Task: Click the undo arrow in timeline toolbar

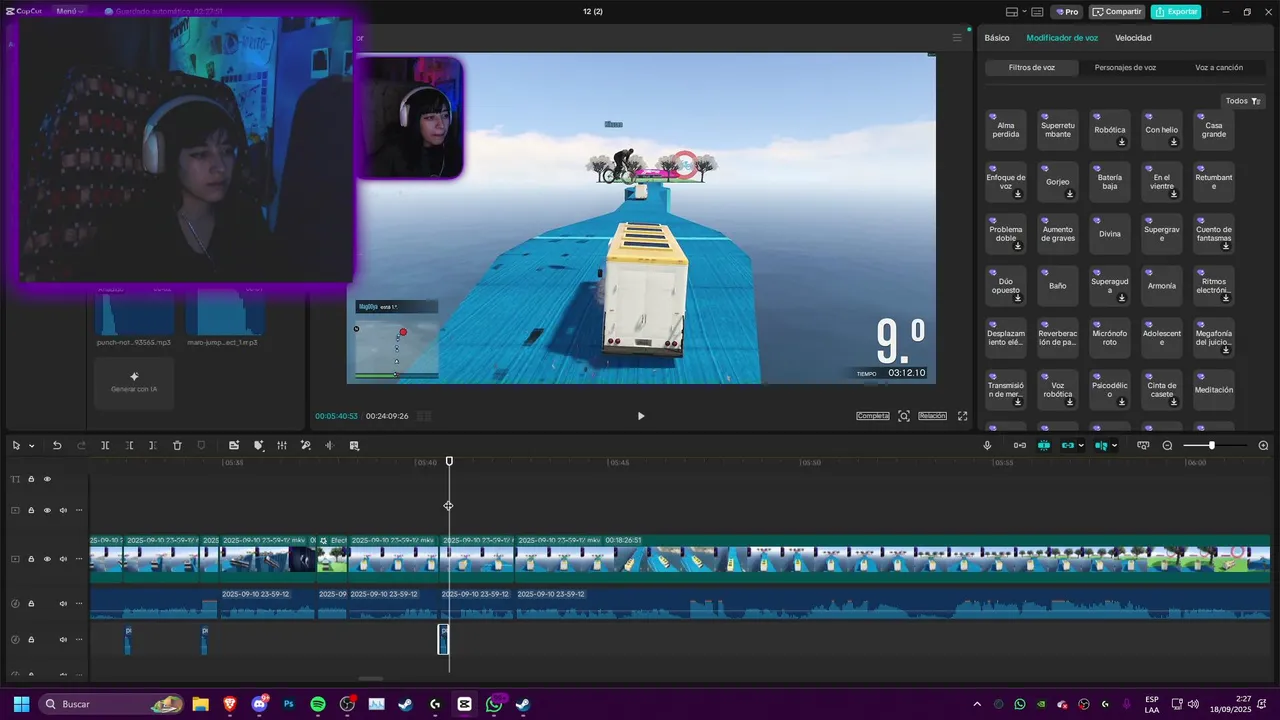Action: point(57,445)
